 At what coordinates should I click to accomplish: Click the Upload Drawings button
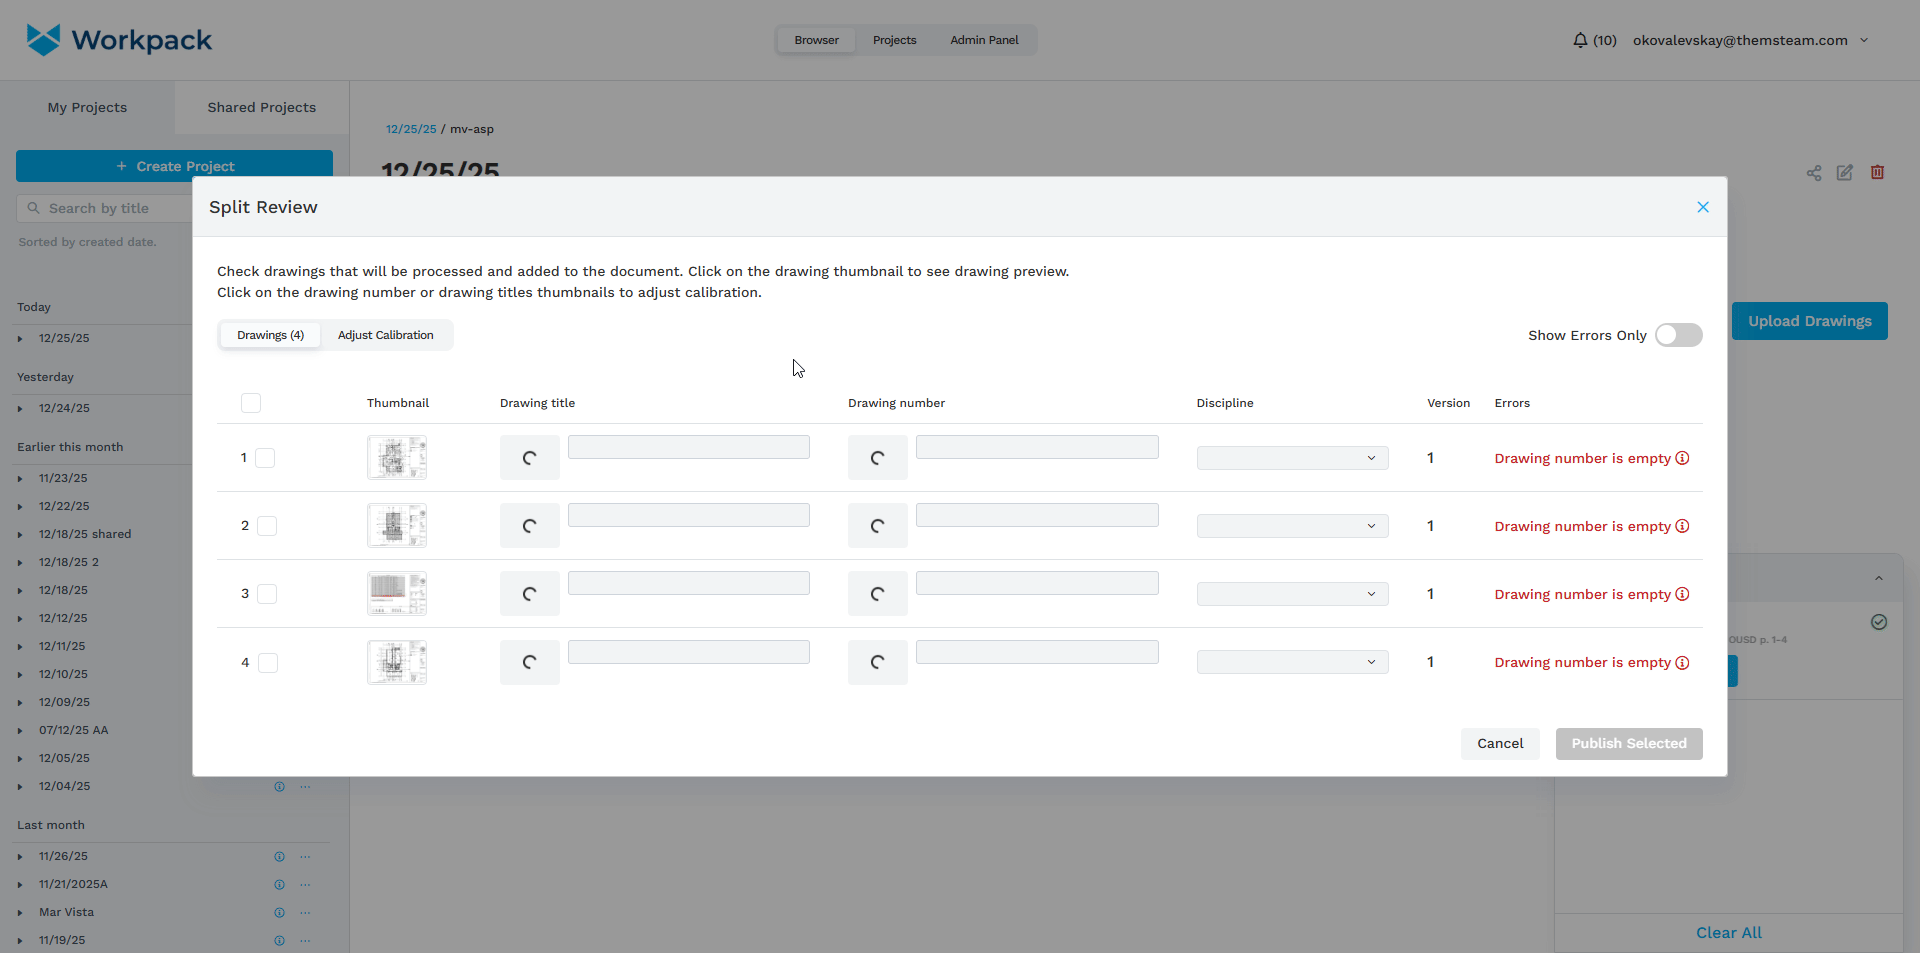click(1809, 321)
